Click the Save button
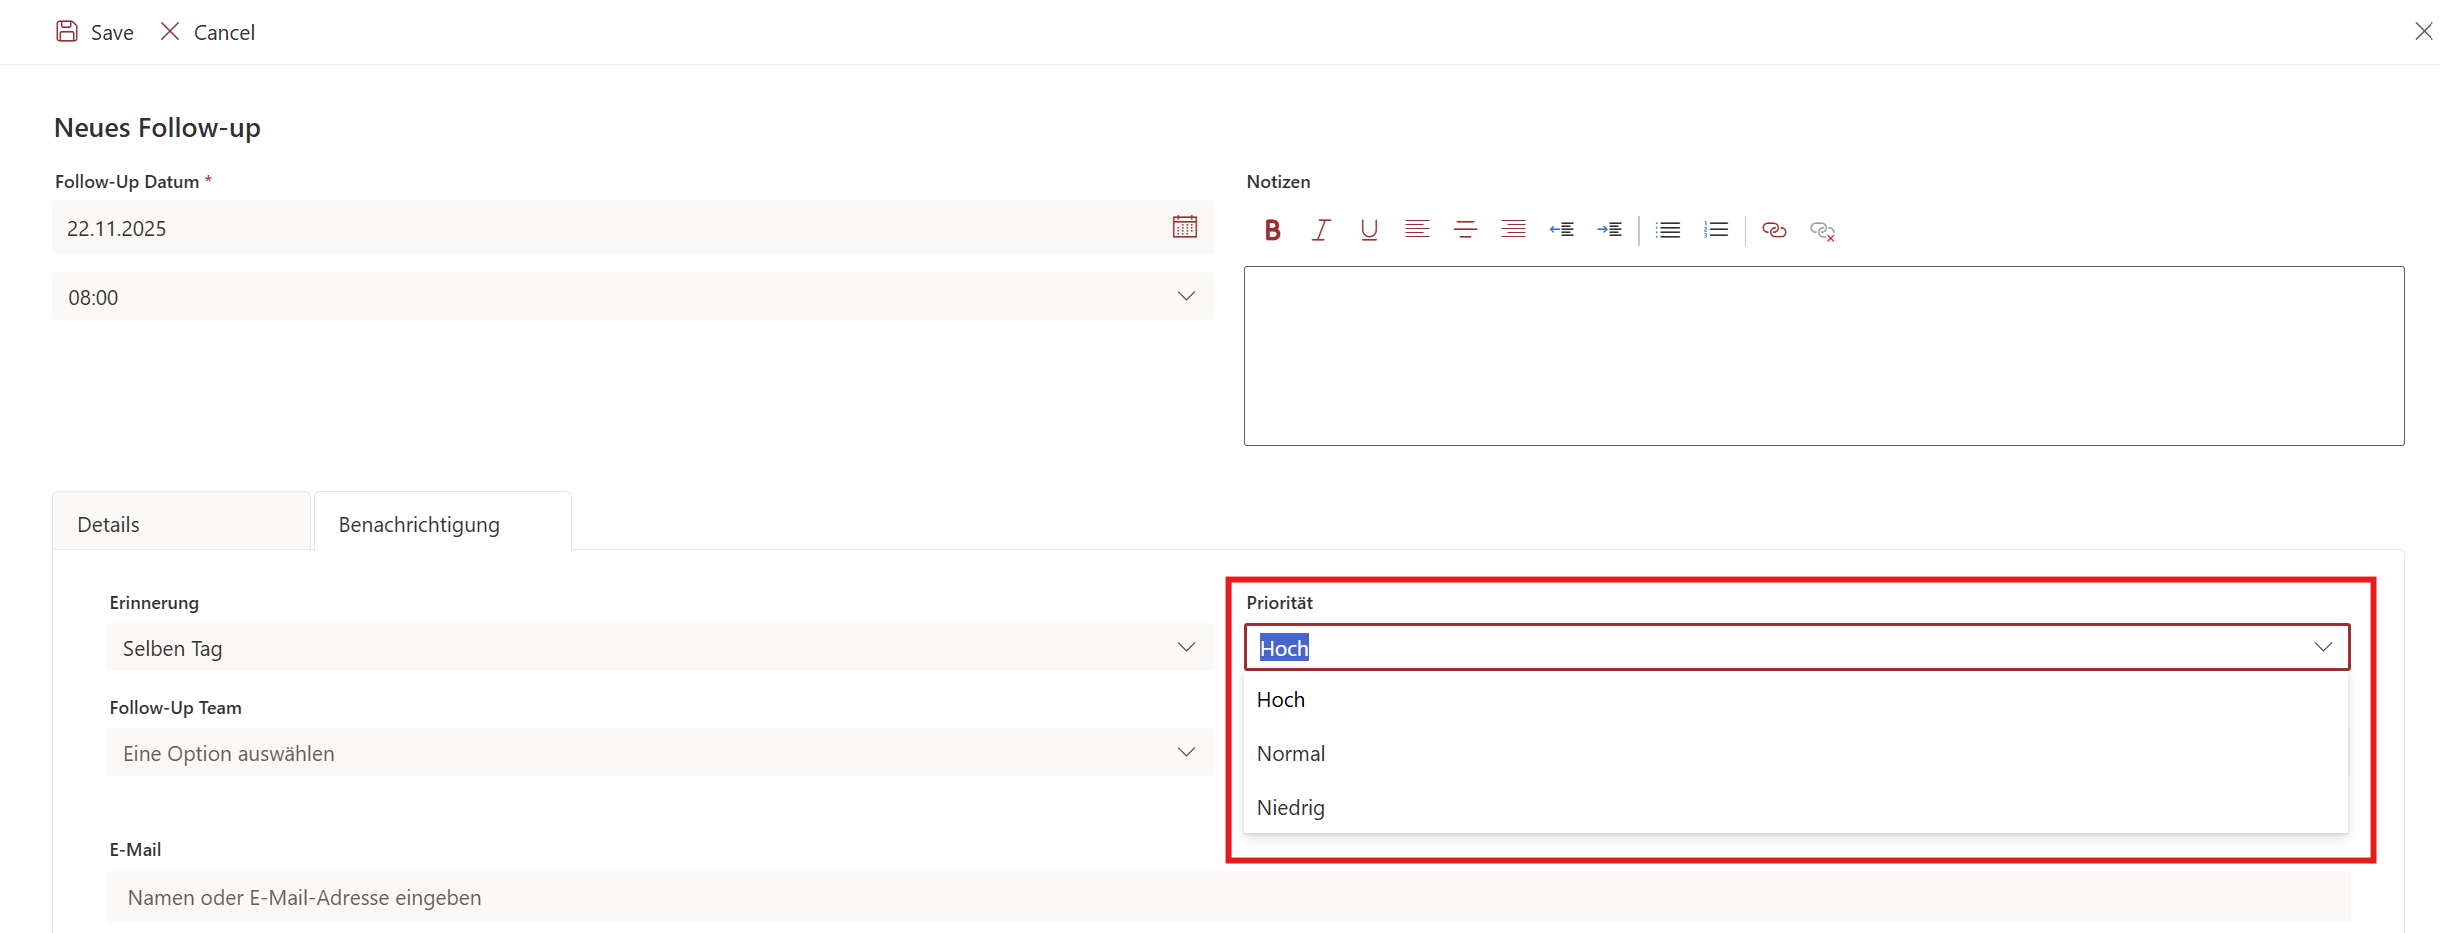The image size is (2440, 933). [95, 32]
